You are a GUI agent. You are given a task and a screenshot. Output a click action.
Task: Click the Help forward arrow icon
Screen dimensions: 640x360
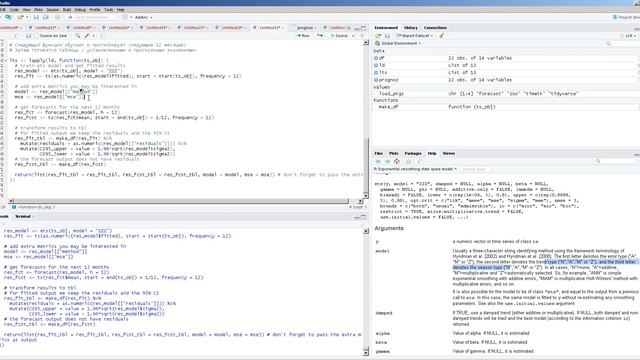tap(387, 162)
